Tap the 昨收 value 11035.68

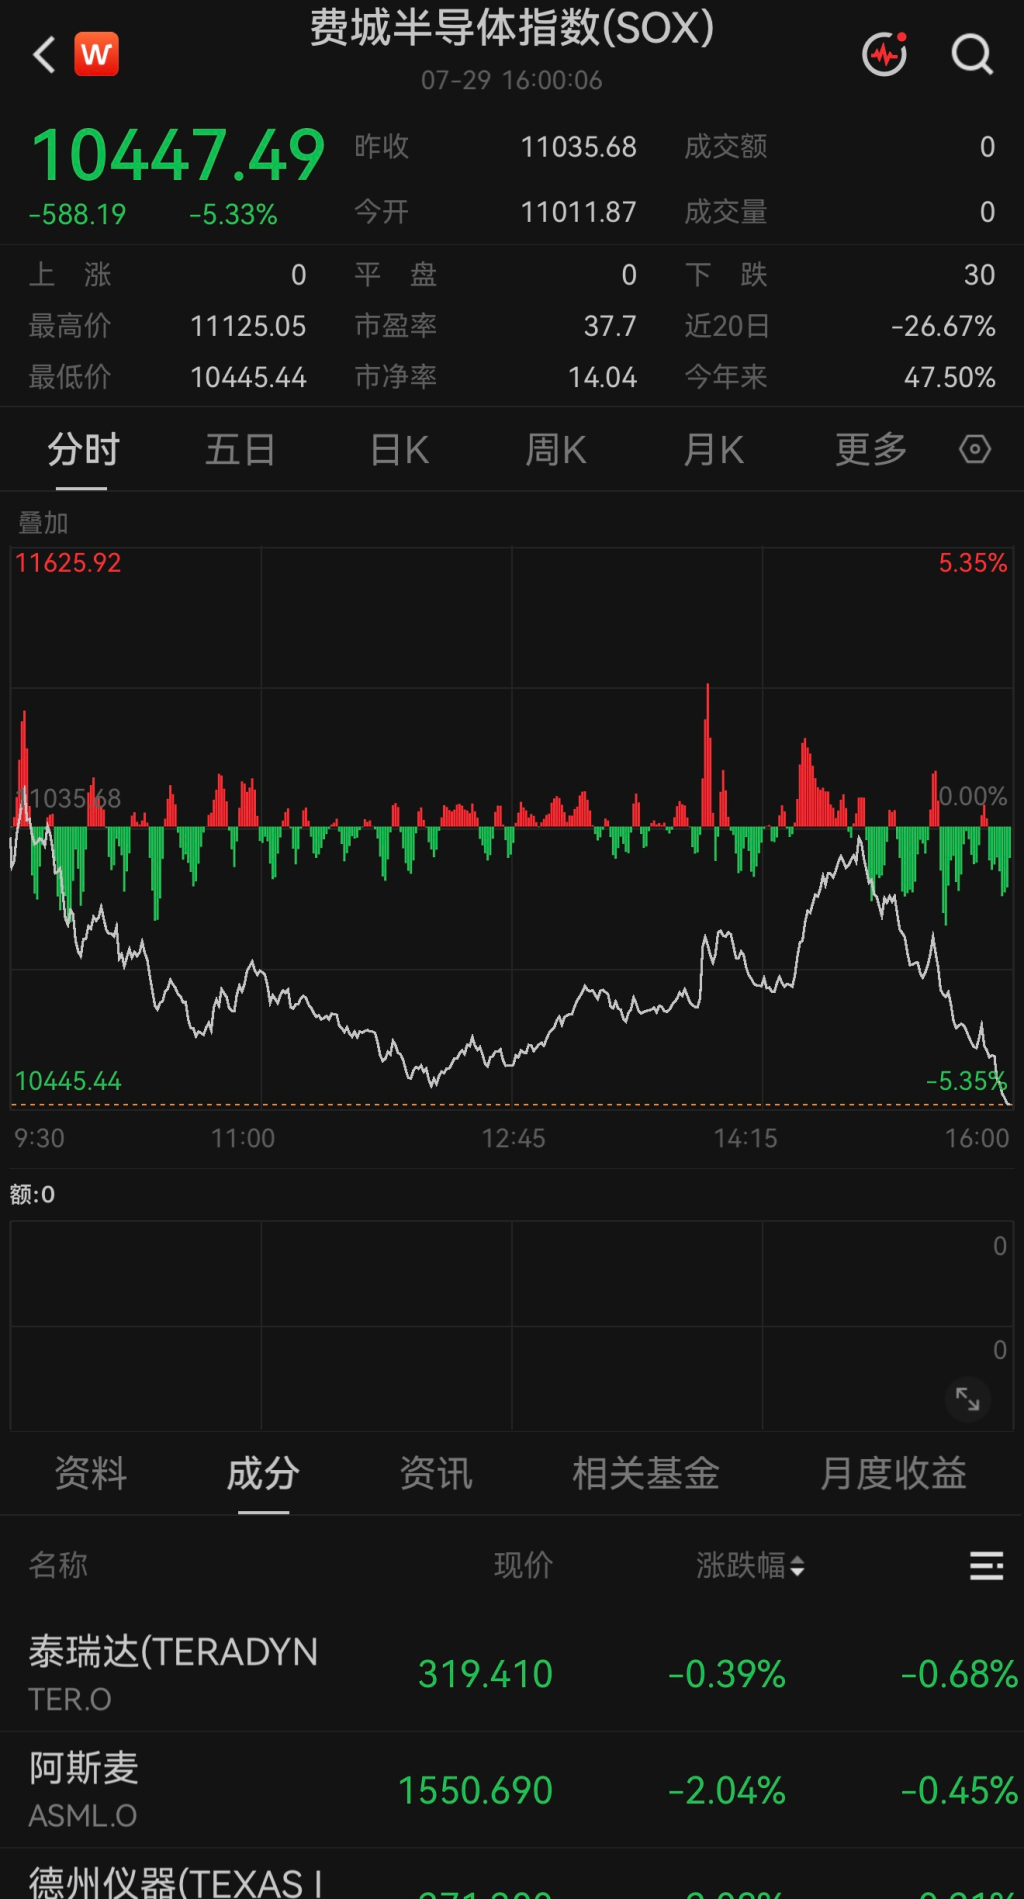[578, 147]
